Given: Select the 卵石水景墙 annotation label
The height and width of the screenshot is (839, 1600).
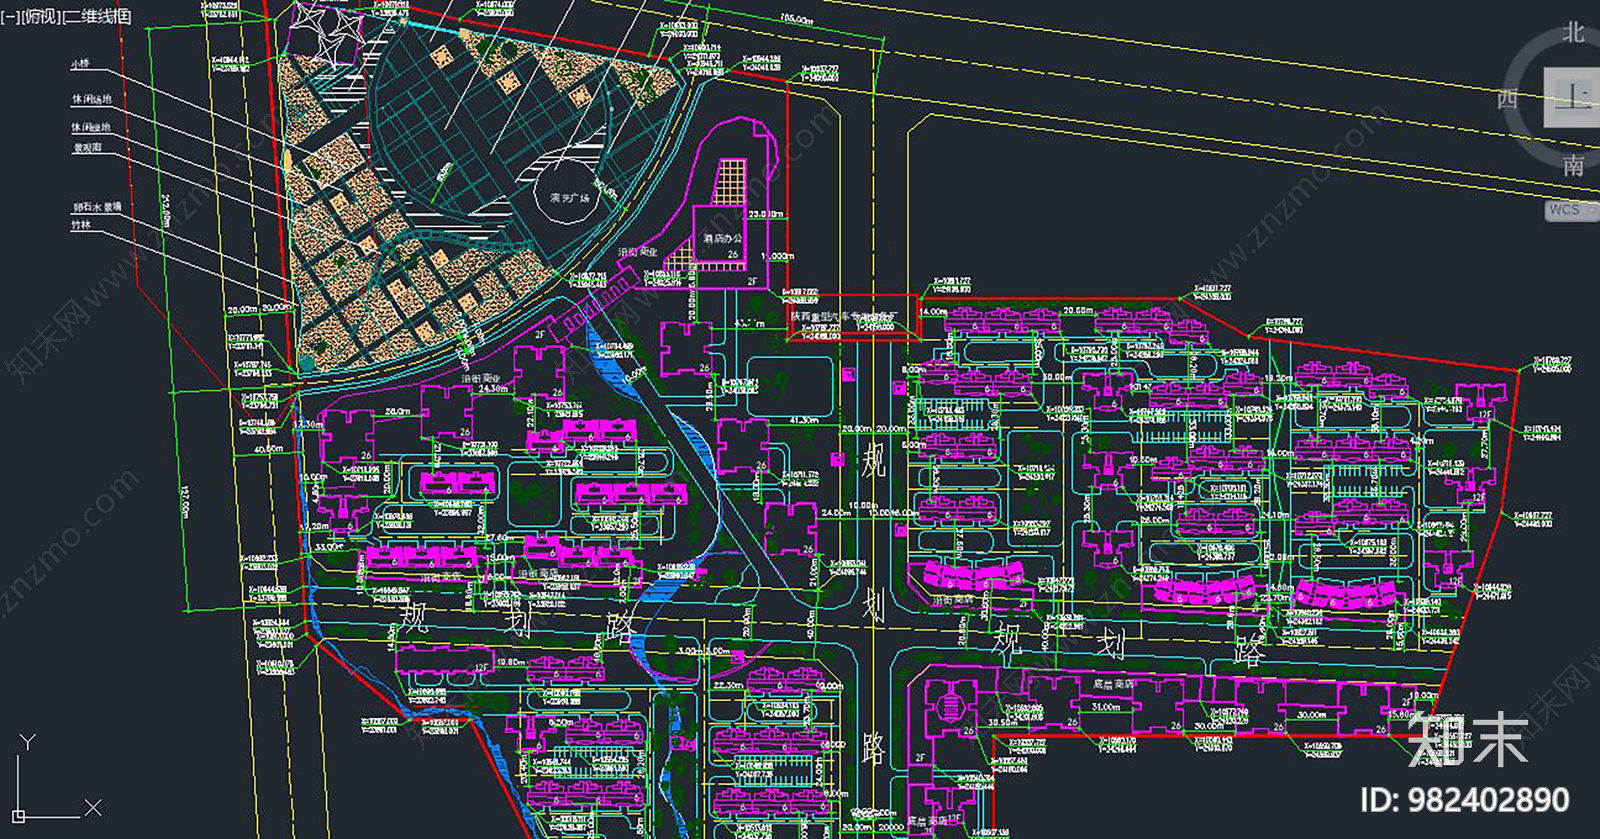Looking at the screenshot, I should click(97, 207).
